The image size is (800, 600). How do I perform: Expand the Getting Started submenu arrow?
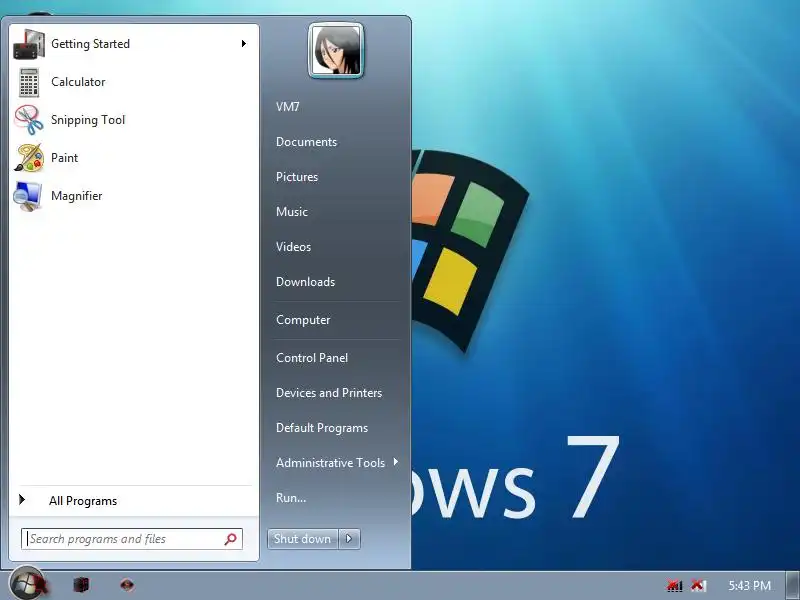pos(244,44)
